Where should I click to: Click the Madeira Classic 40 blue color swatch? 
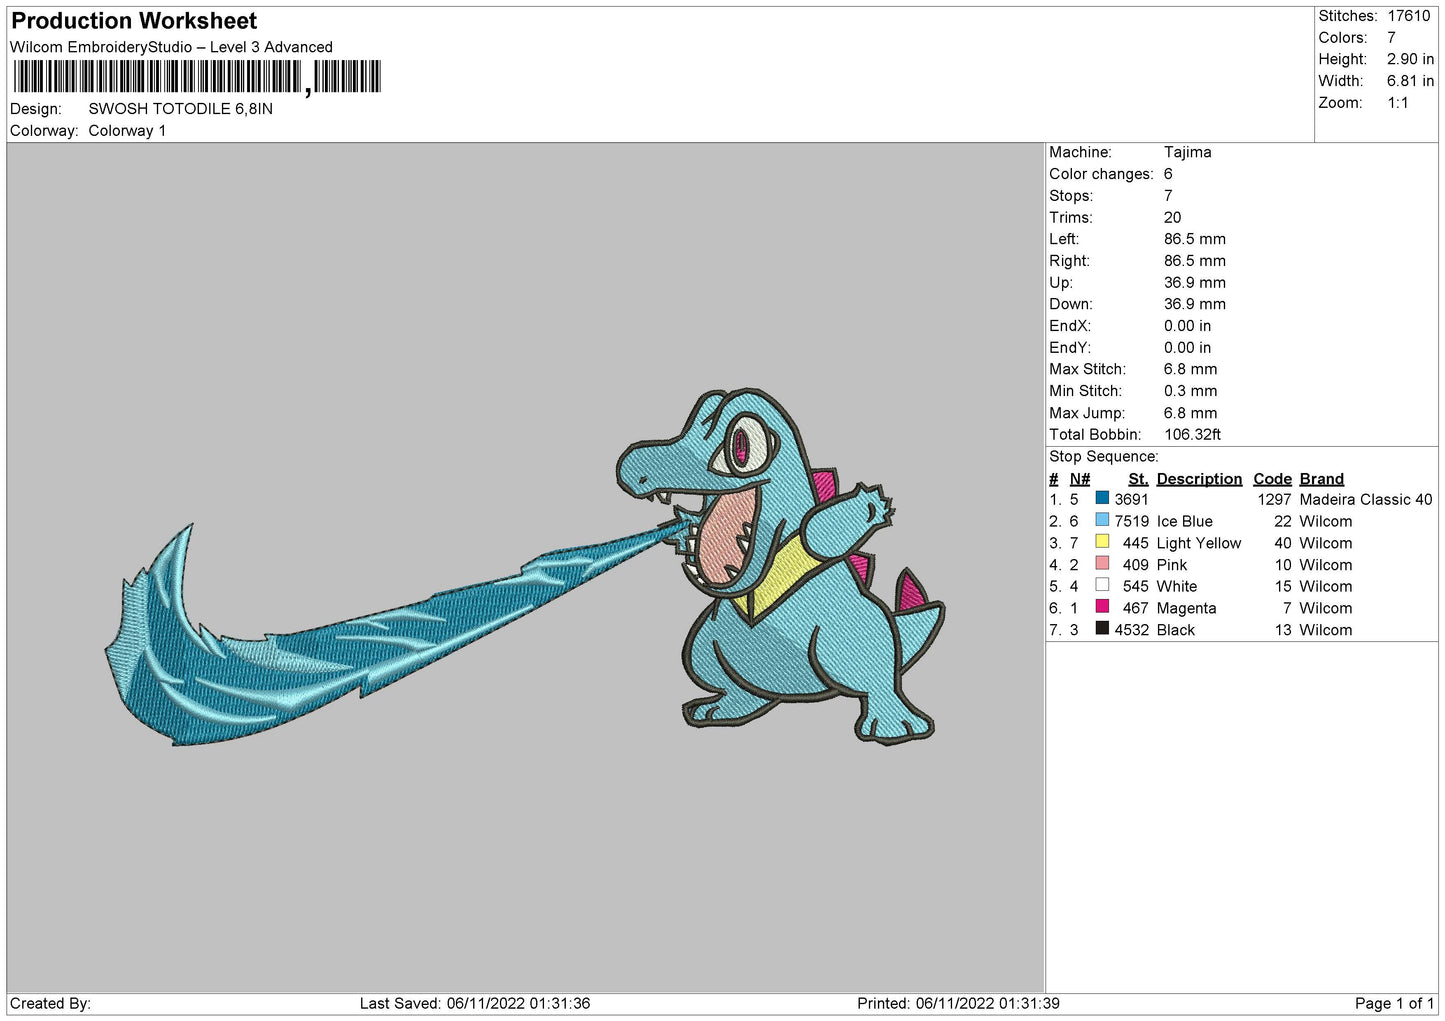click(x=1102, y=498)
